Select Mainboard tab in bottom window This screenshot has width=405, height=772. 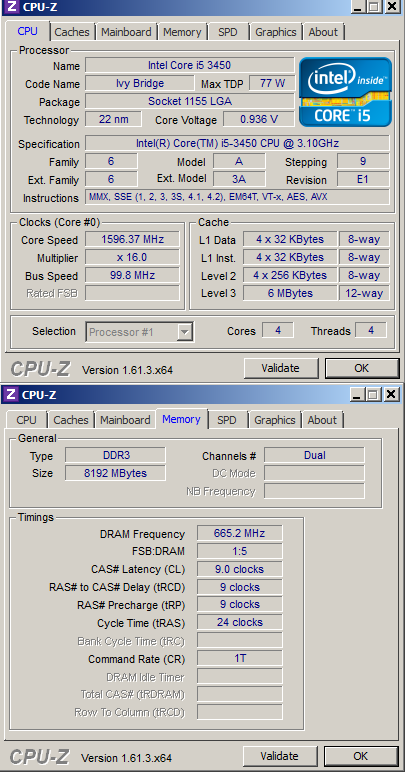click(x=125, y=420)
